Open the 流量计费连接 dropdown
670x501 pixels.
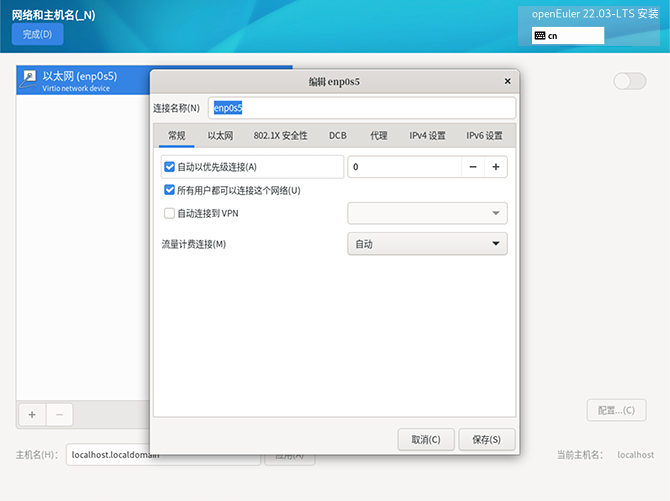point(427,244)
